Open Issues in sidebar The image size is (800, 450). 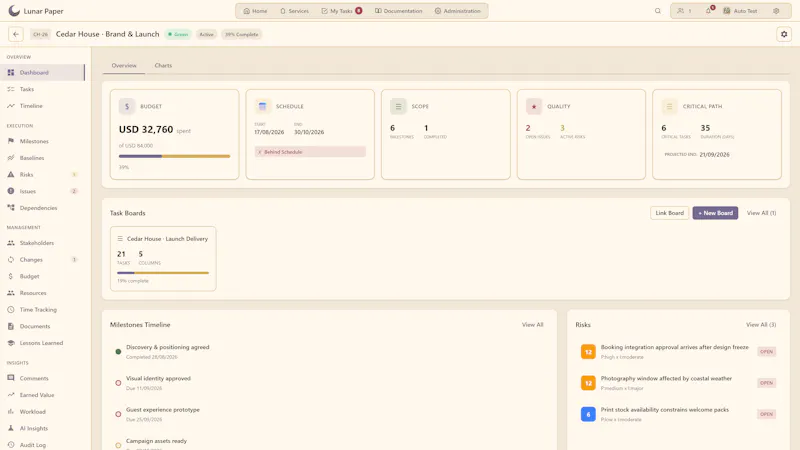point(42,191)
